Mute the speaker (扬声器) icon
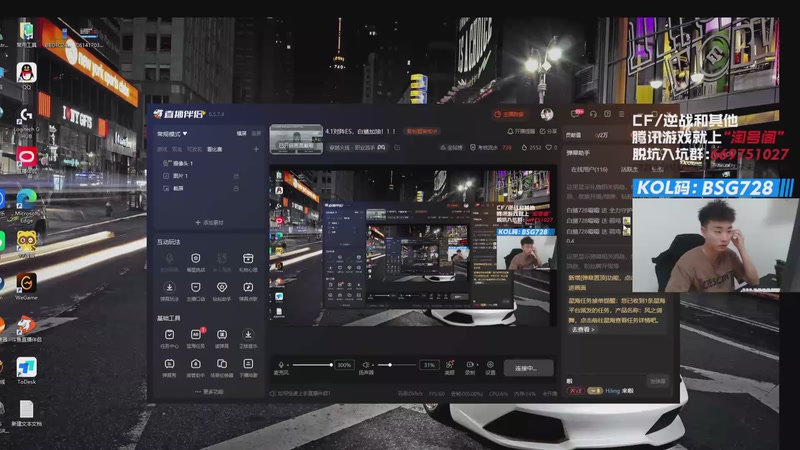Image resolution: width=800 pixels, height=450 pixels. click(x=365, y=365)
